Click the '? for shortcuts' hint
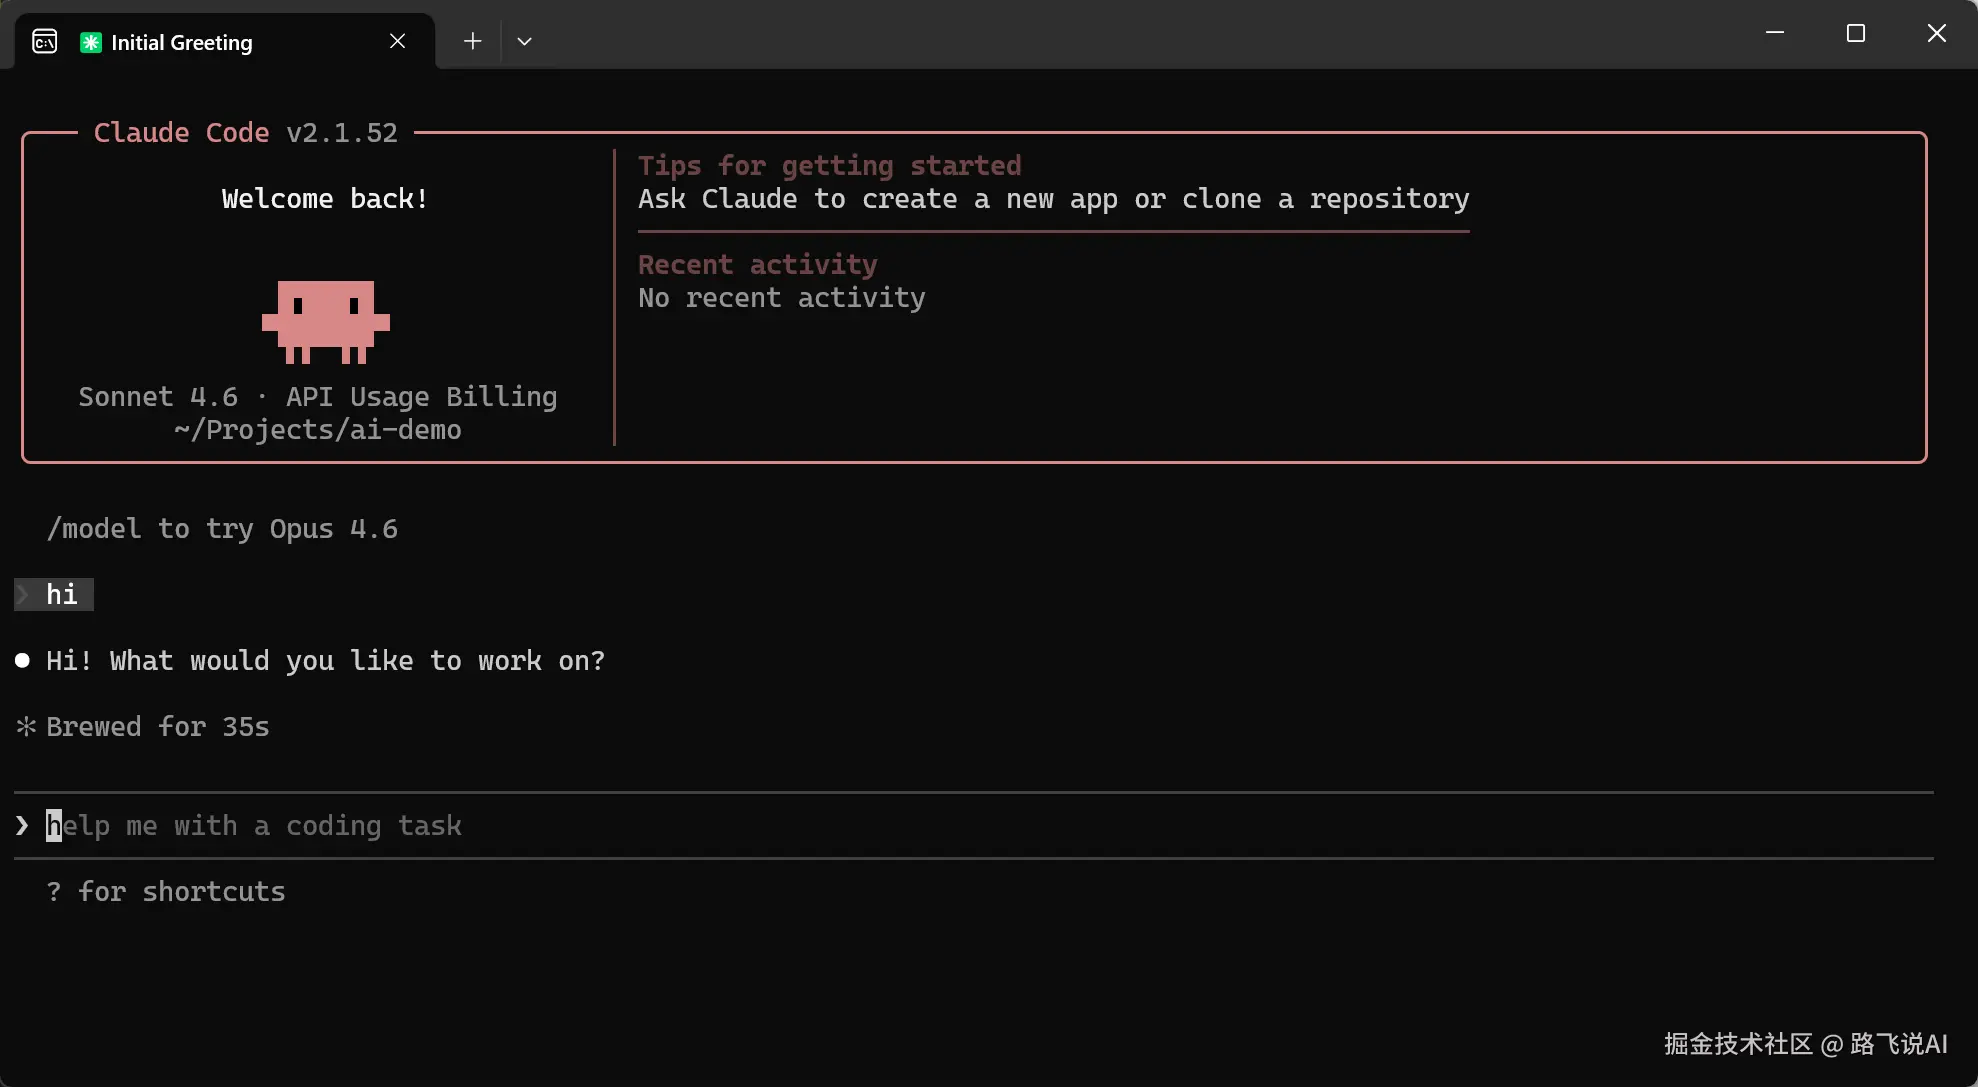The height and width of the screenshot is (1087, 1978). pyautogui.click(x=166, y=892)
